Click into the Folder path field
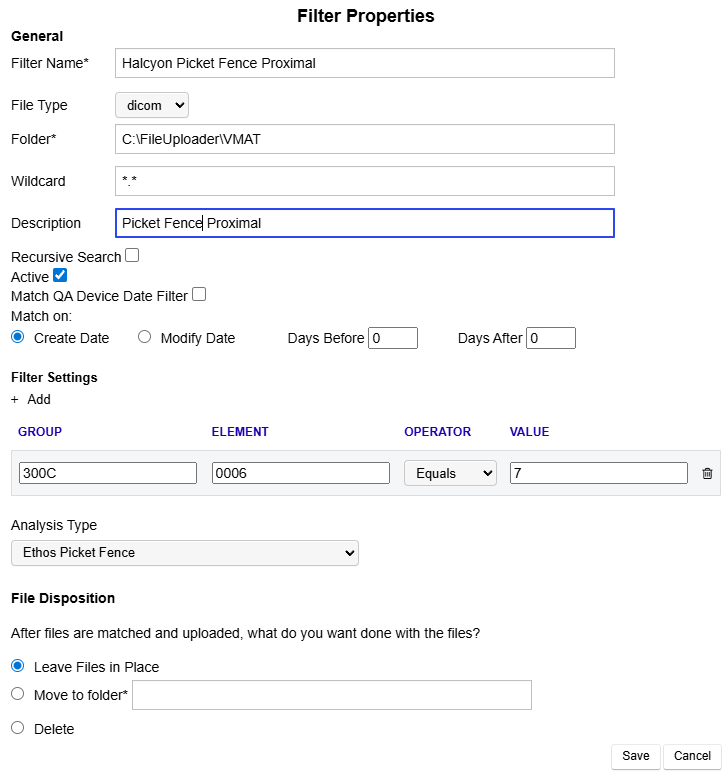The height and width of the screenshot is (776, 727). (364, 139)
